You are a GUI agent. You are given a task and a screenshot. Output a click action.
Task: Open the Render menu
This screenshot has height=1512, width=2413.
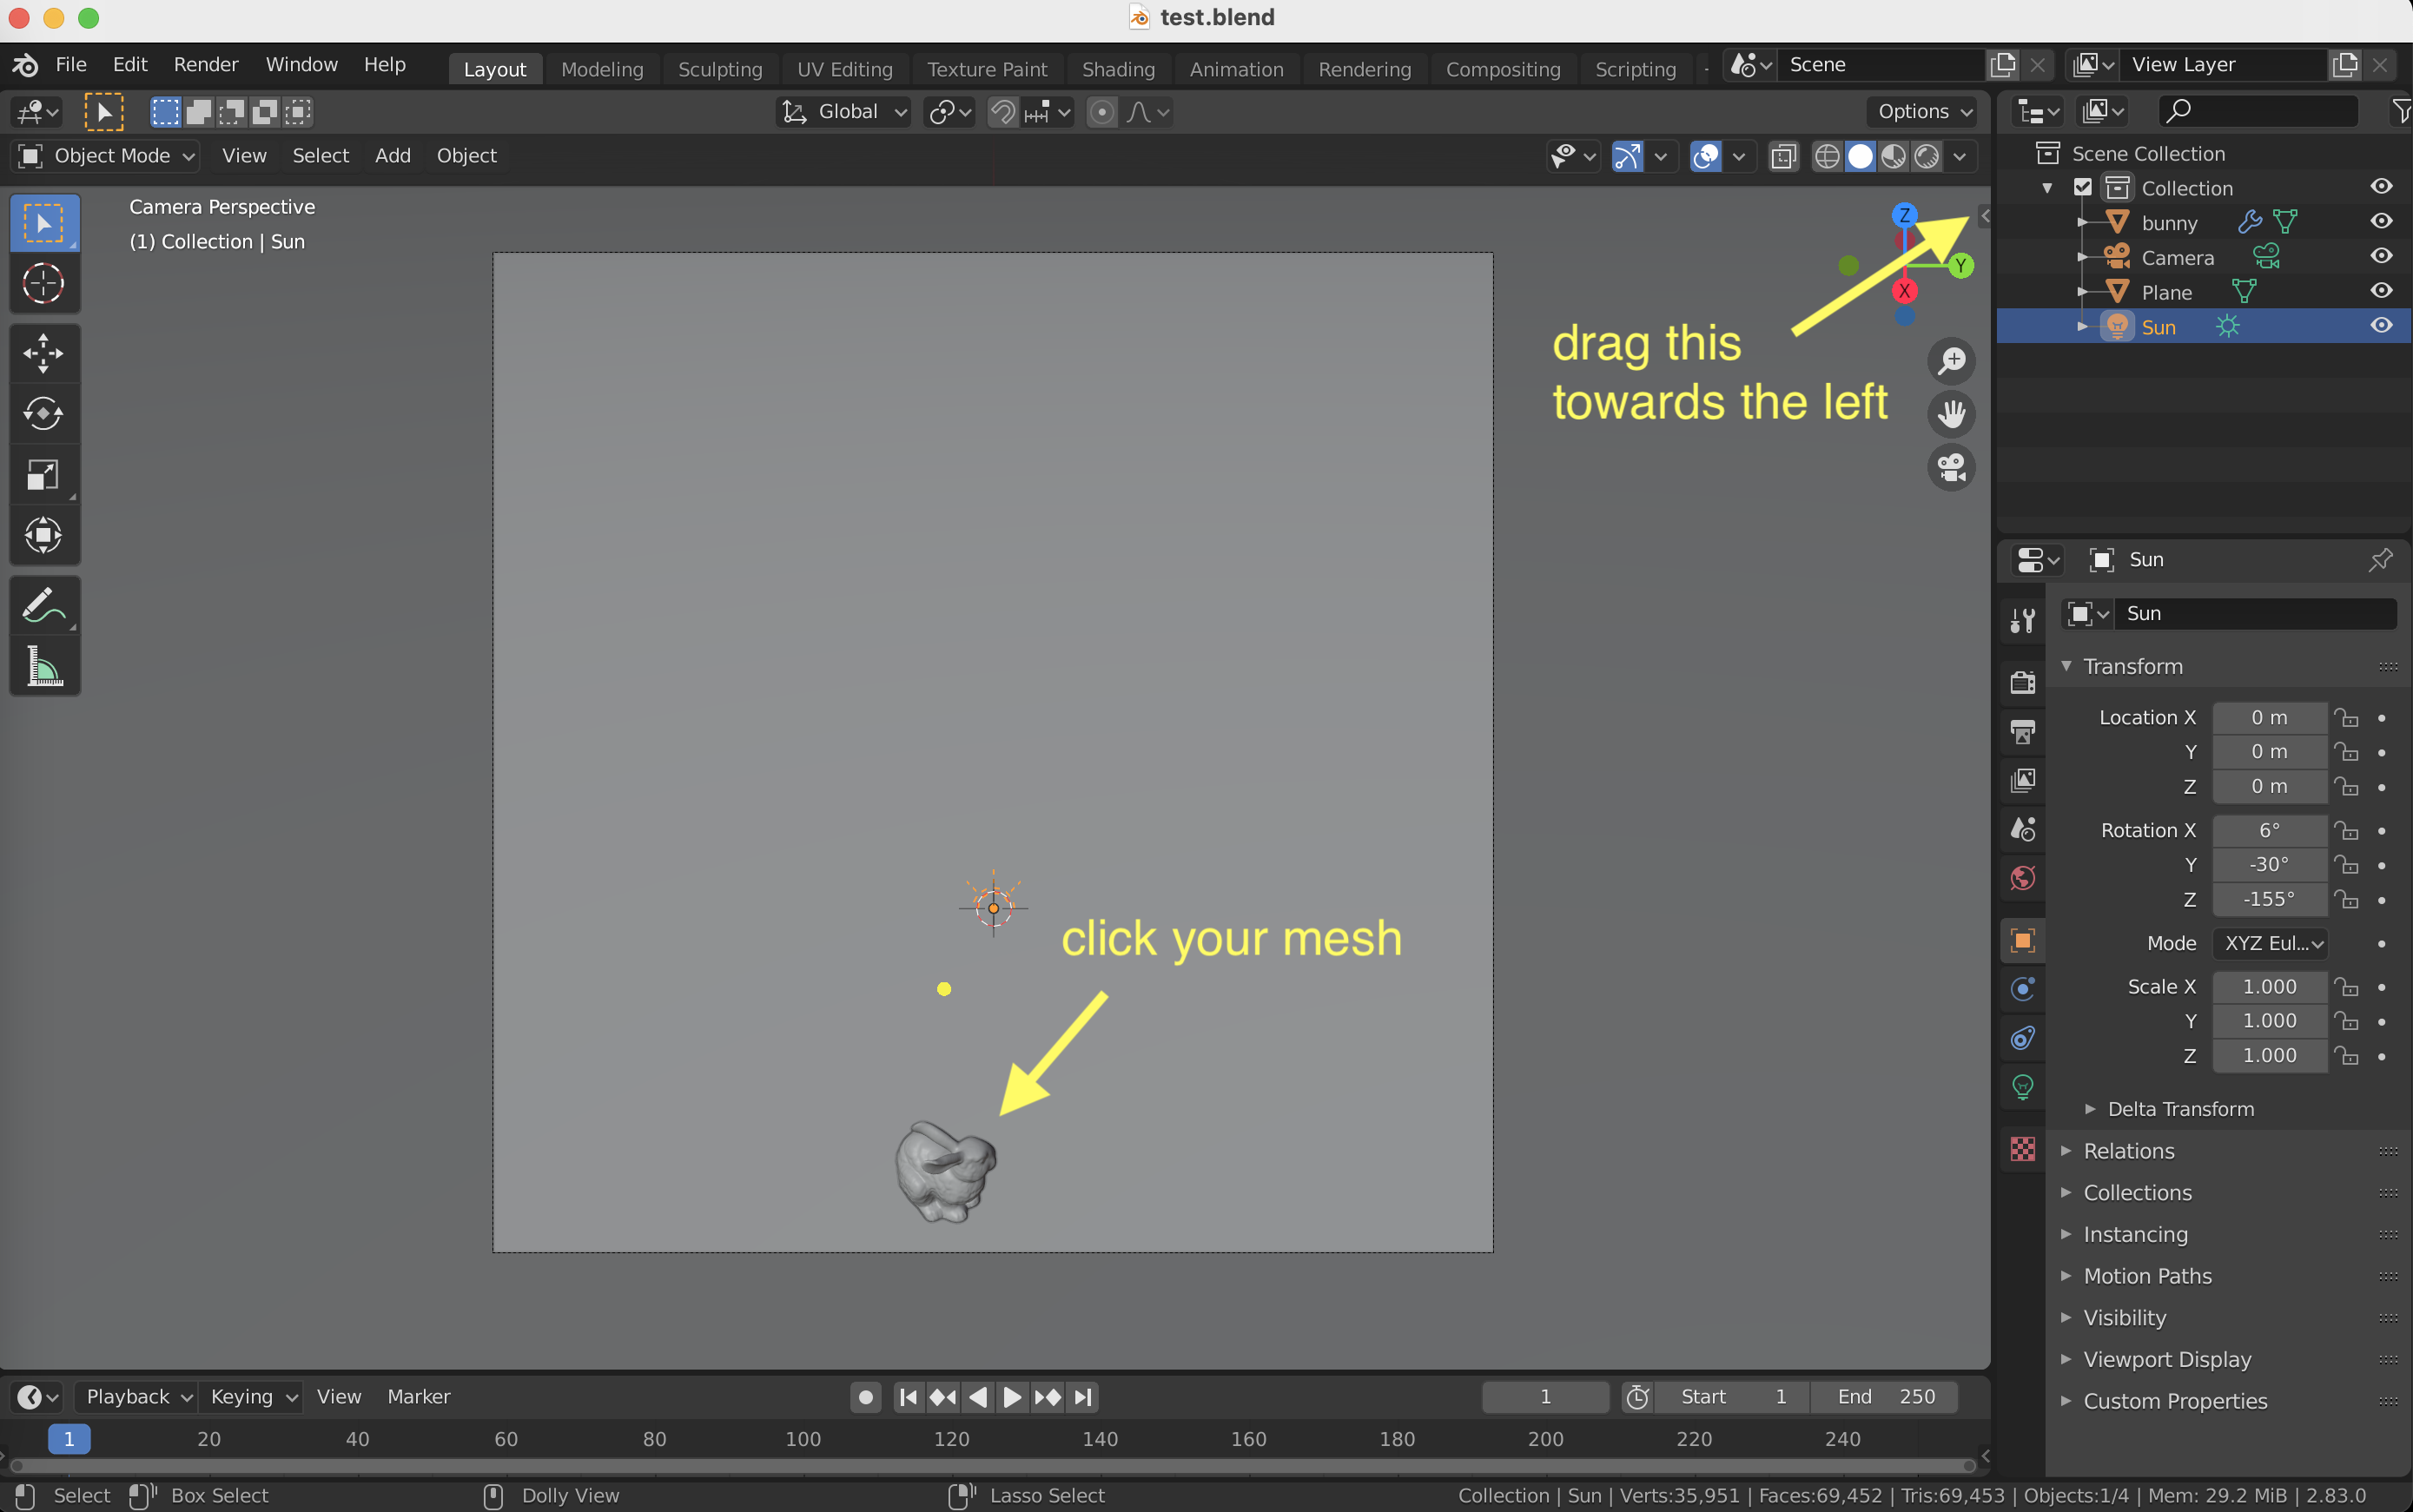click(x=206, y=64)
